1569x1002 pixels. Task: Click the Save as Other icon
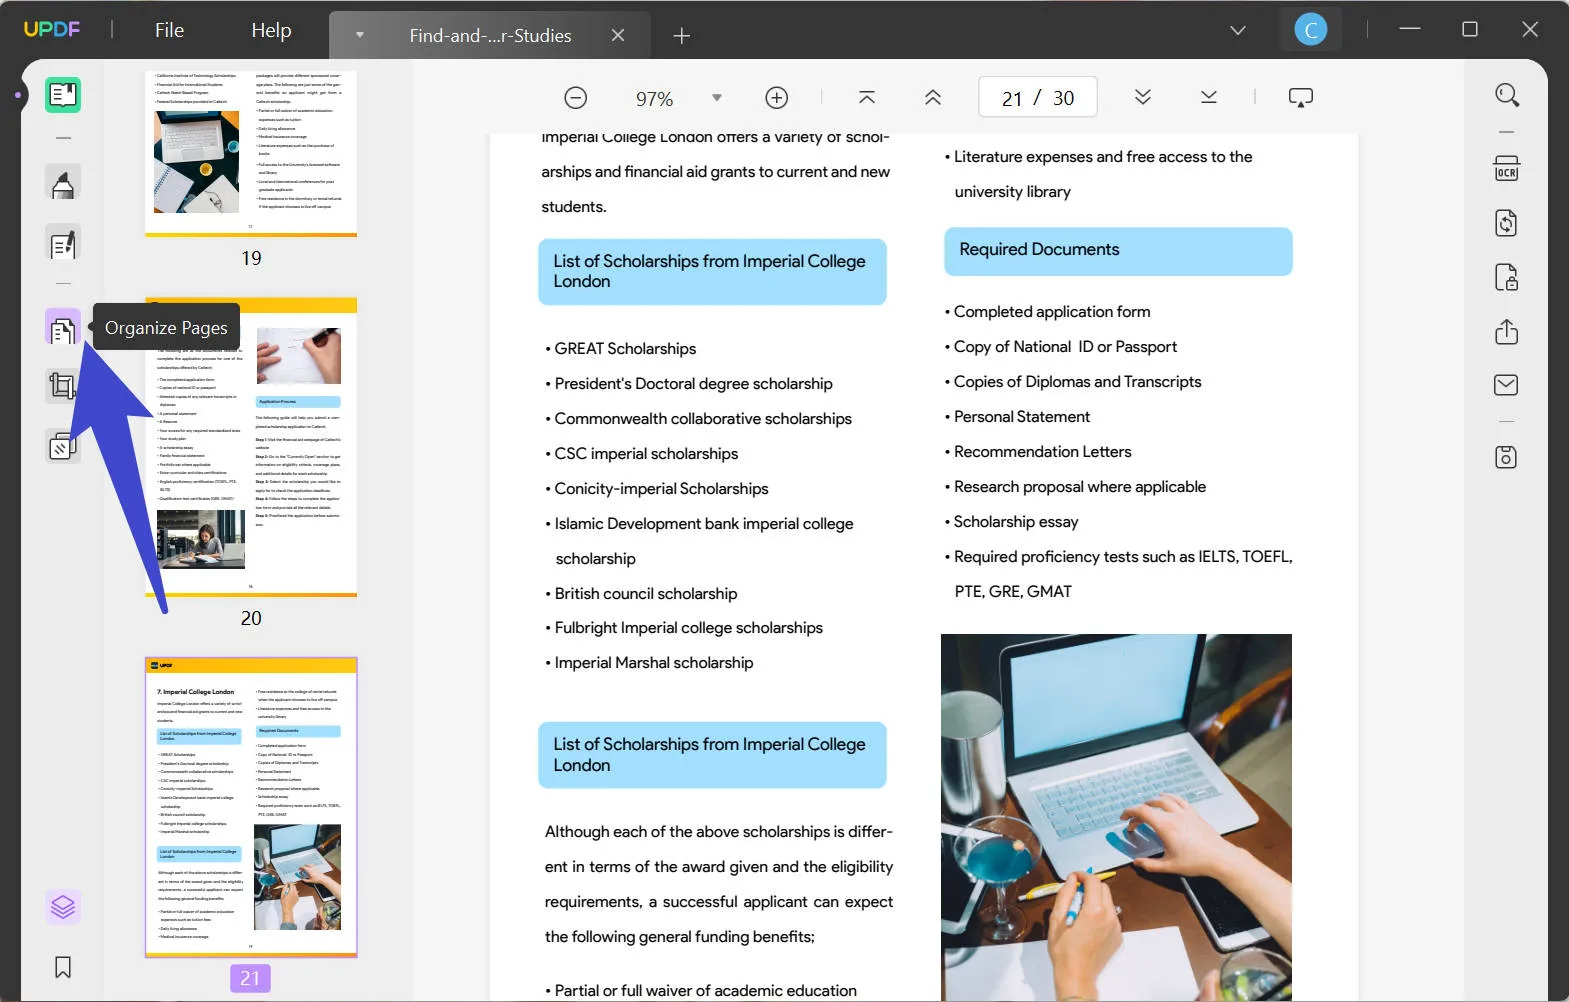click(x=1507, y=457)
